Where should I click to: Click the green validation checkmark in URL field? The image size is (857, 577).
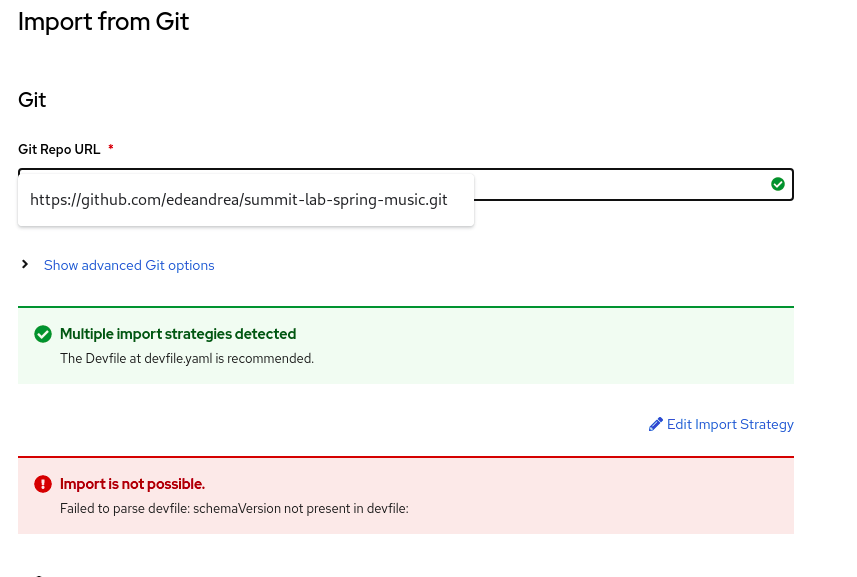[778, 184]
